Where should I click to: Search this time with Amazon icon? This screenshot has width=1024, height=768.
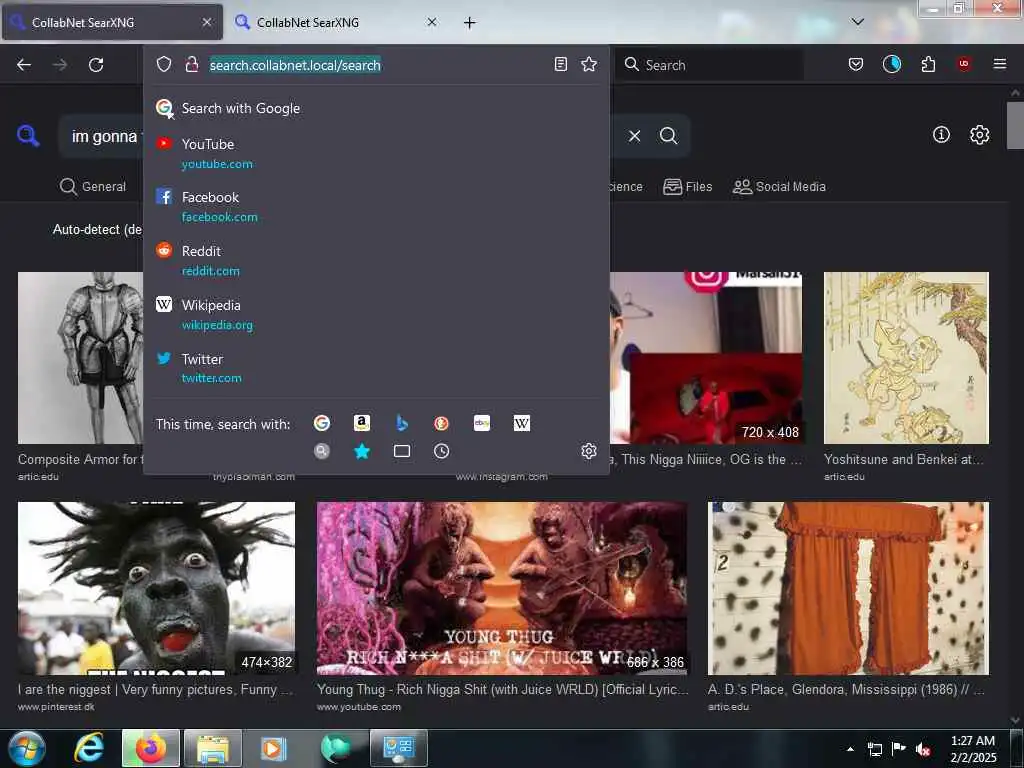362,423
